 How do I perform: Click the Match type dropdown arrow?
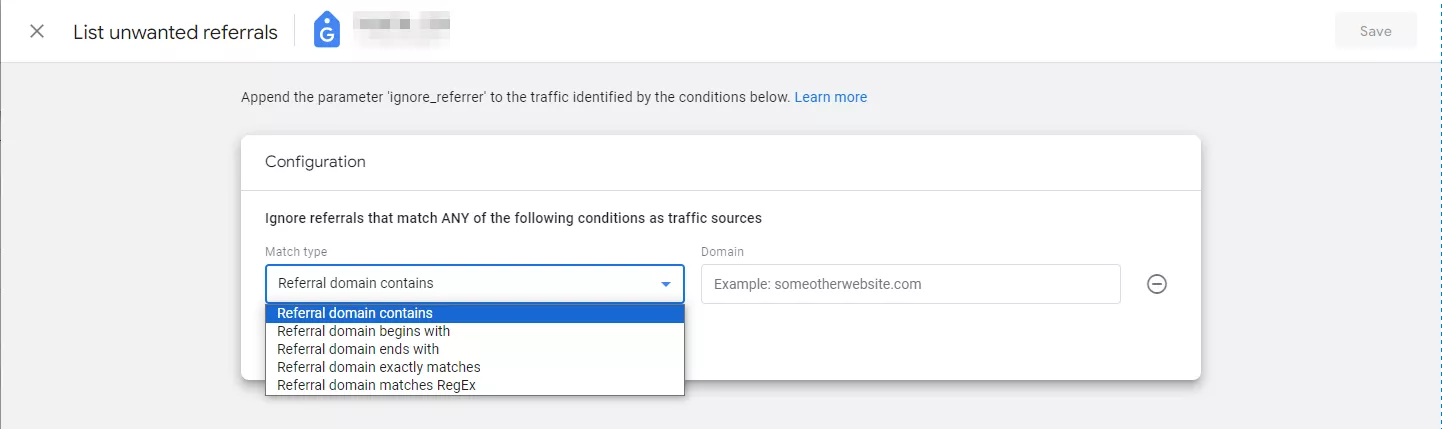click(666, 284)
